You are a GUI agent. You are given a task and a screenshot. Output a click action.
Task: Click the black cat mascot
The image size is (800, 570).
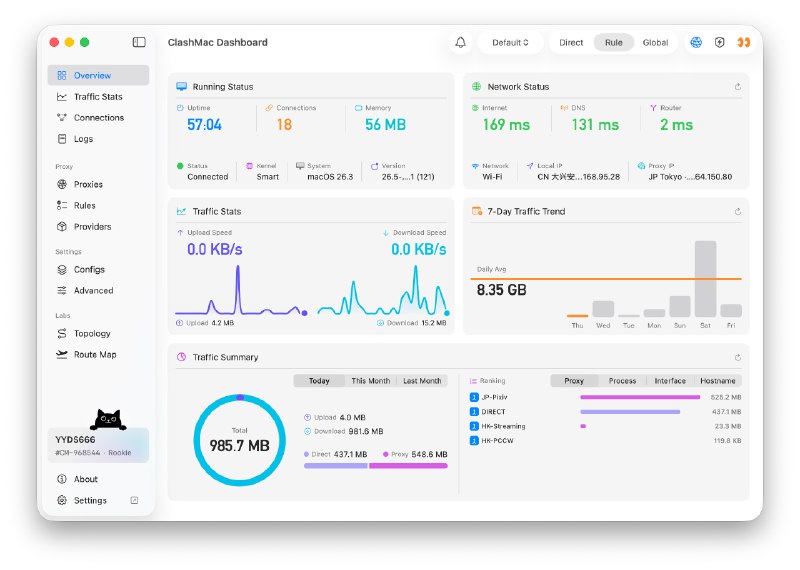[108, 419]
